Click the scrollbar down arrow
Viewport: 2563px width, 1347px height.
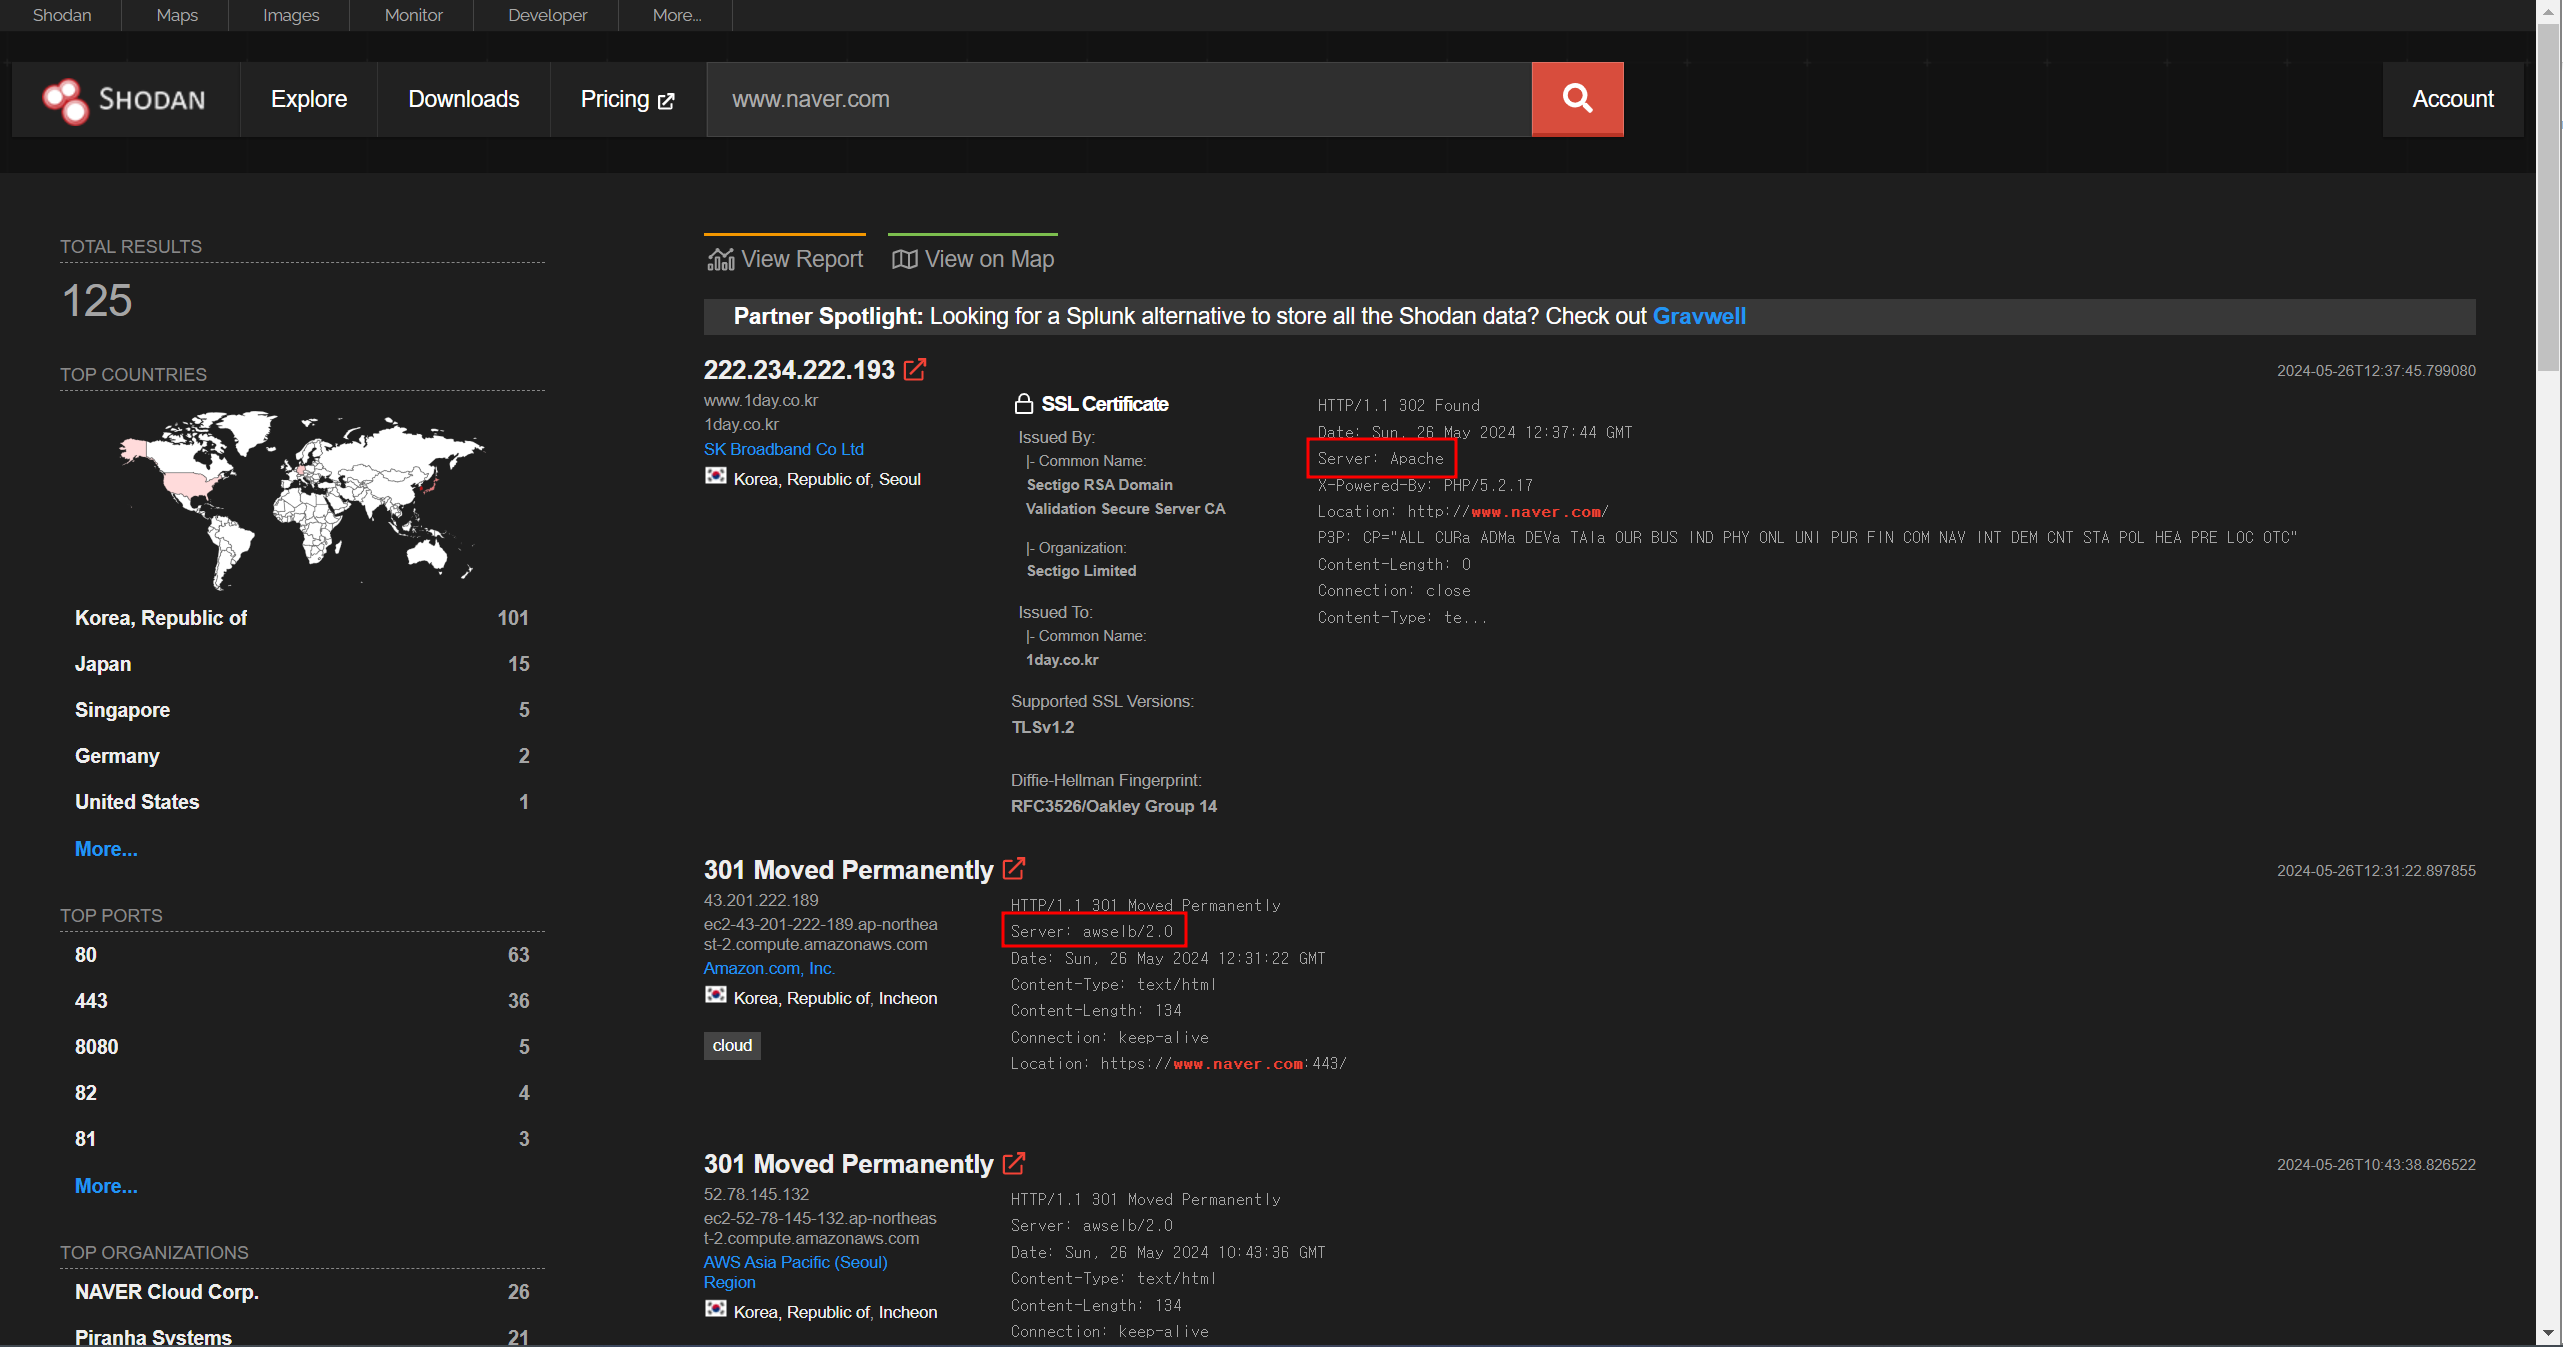coord(2548,1333)
